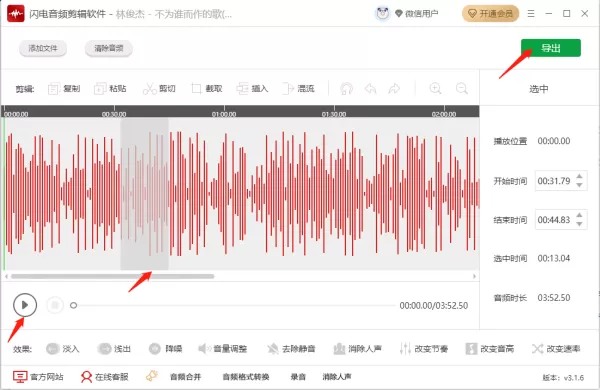Click scrollbar left arrow under waveform
The height and width of the screenshot is (390, 600).
[6, 276]
